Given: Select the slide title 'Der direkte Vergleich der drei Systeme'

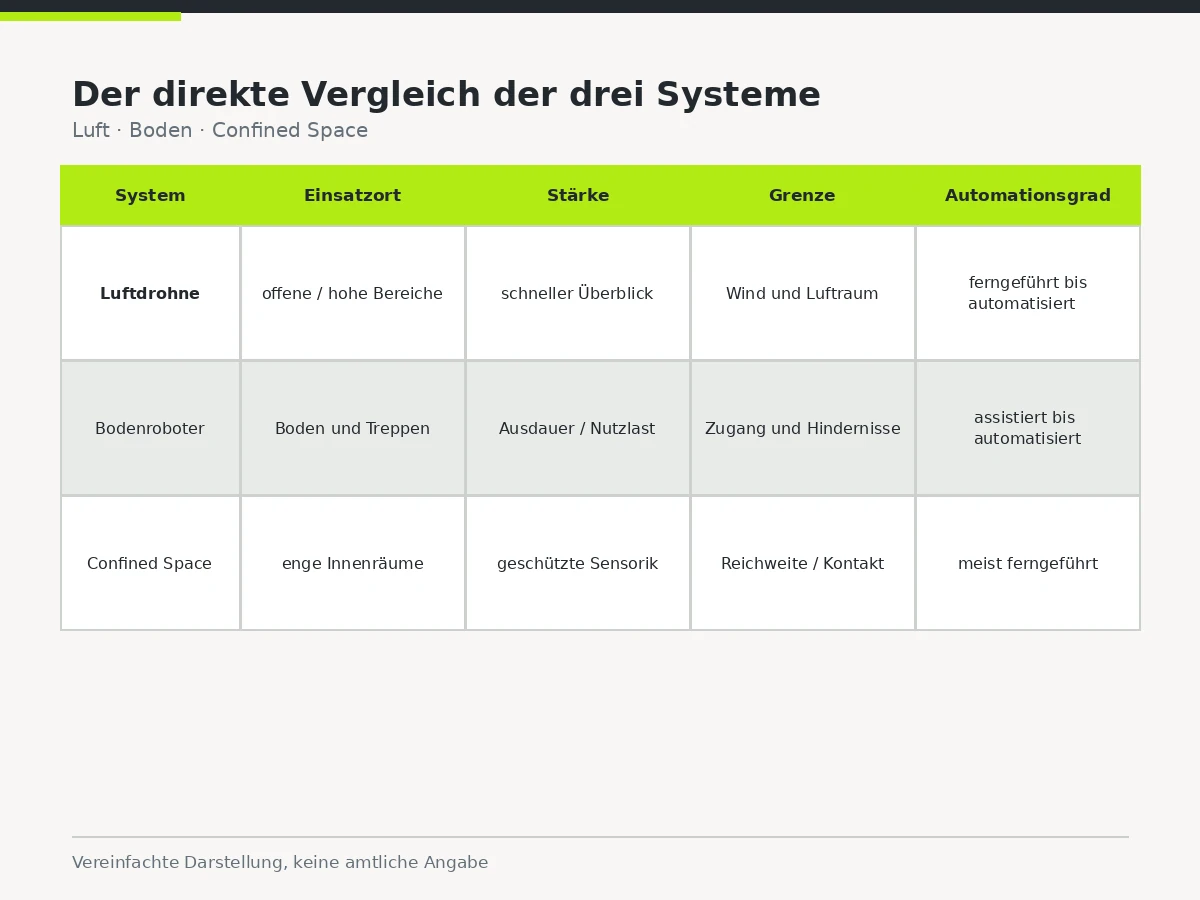Looking at the screenshot, I should (x=446, y=95).
